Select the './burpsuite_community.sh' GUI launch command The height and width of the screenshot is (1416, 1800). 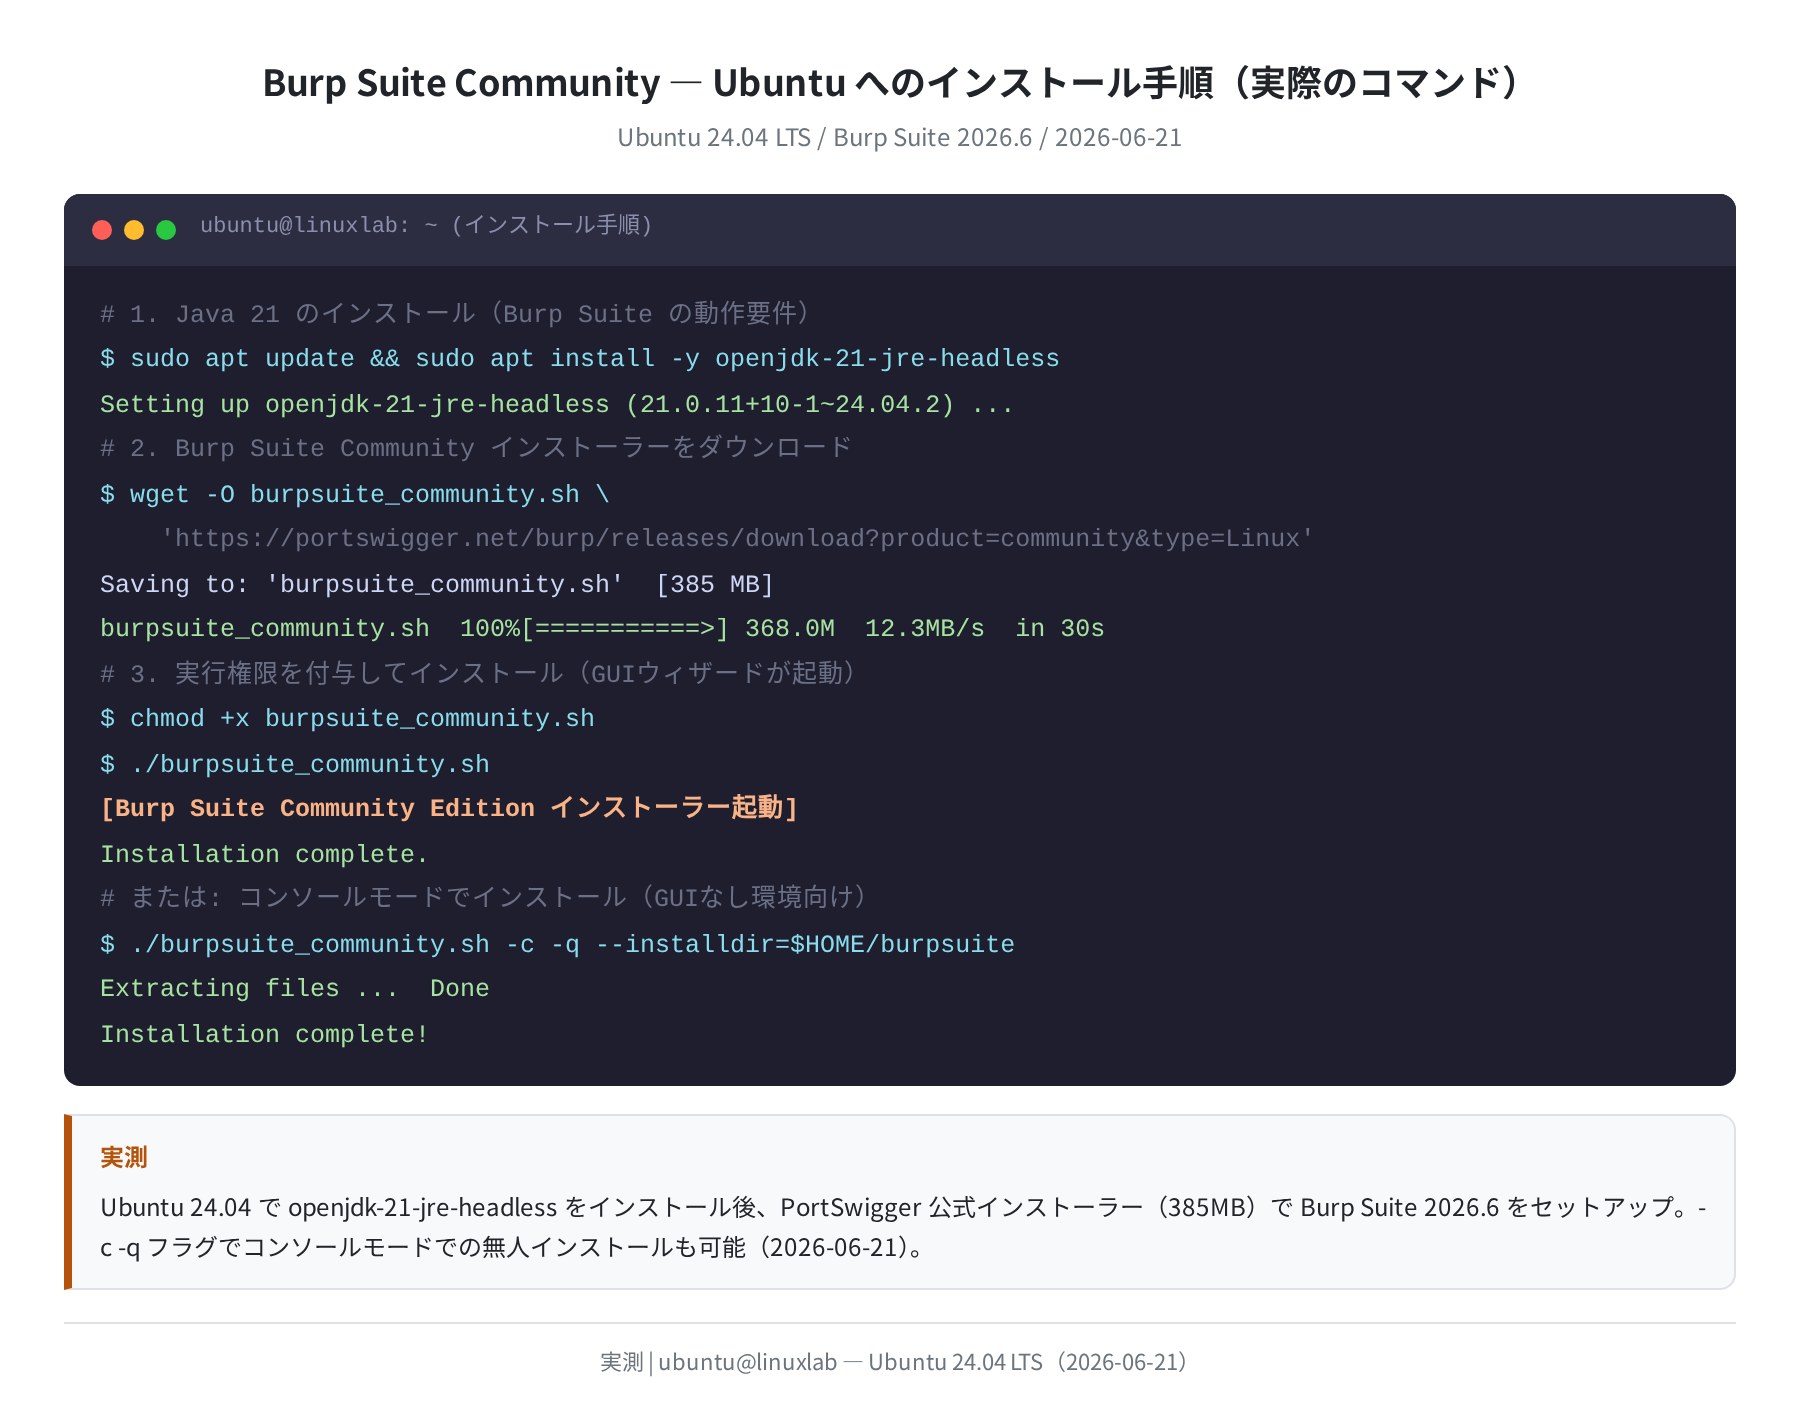click(295, 764)
